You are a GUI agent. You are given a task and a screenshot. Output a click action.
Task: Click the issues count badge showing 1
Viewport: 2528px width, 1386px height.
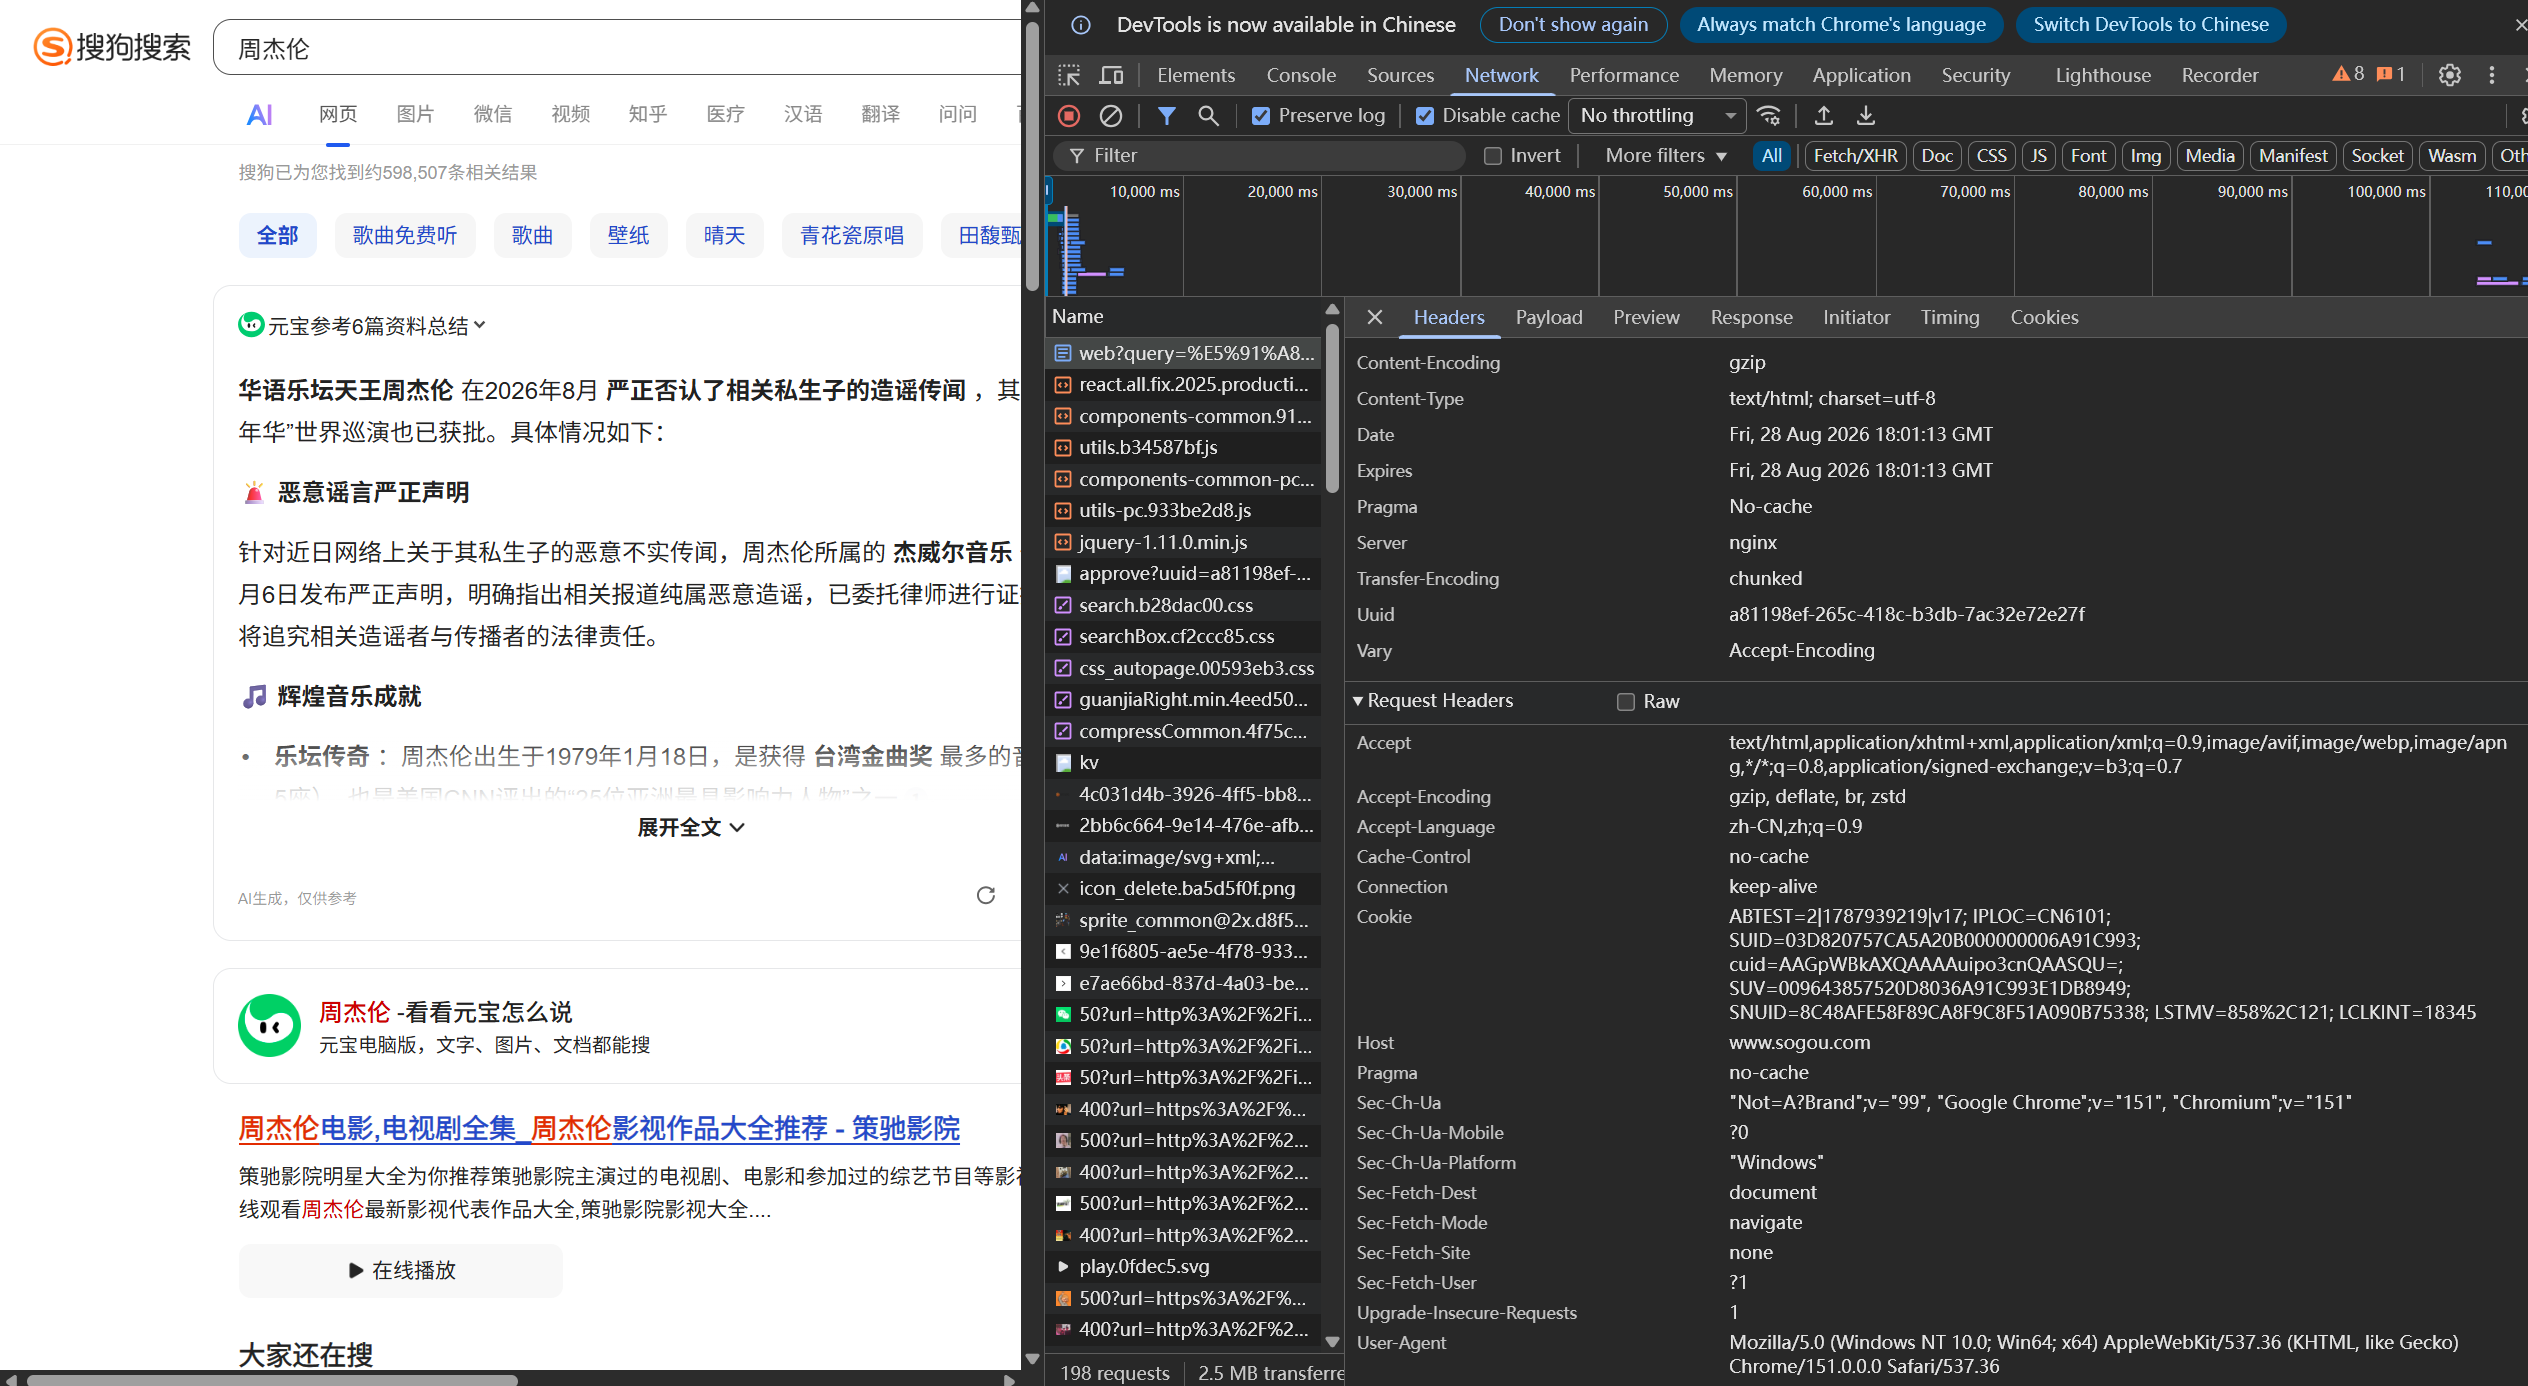coord(2391,74)
